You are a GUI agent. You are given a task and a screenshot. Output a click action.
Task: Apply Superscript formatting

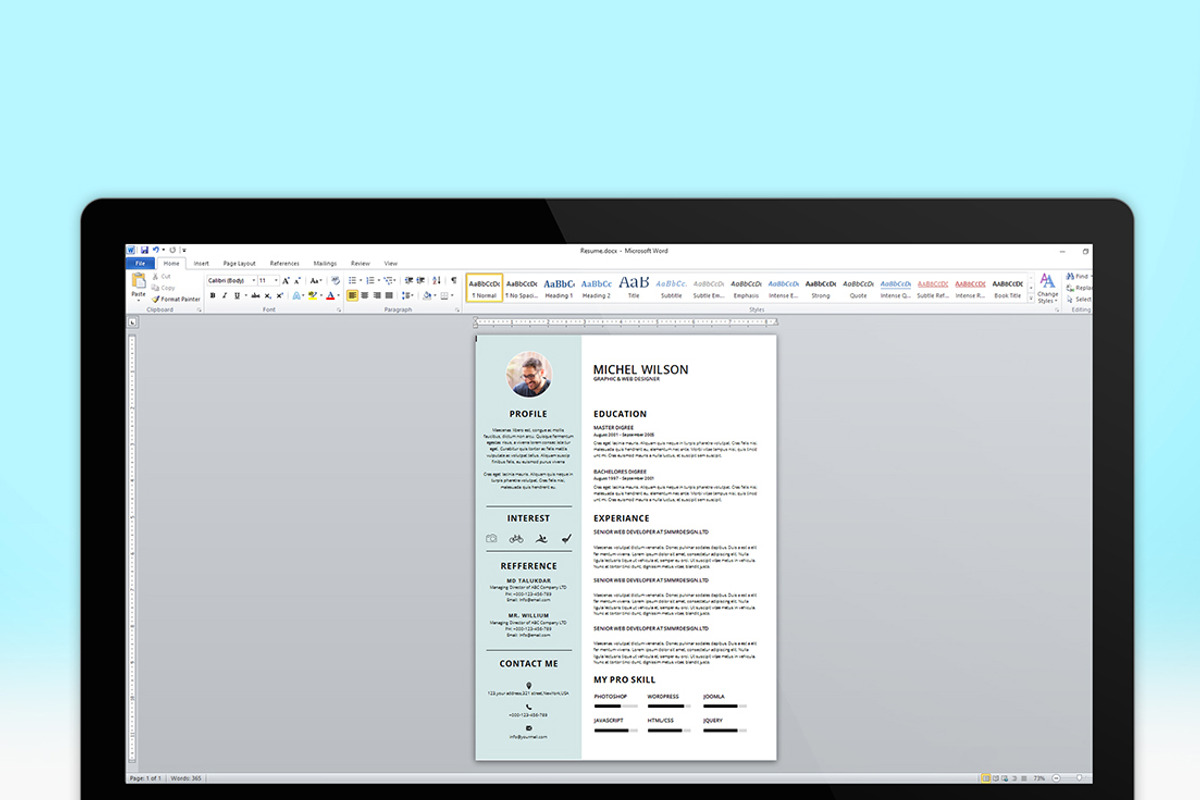(x=279, y=296)
